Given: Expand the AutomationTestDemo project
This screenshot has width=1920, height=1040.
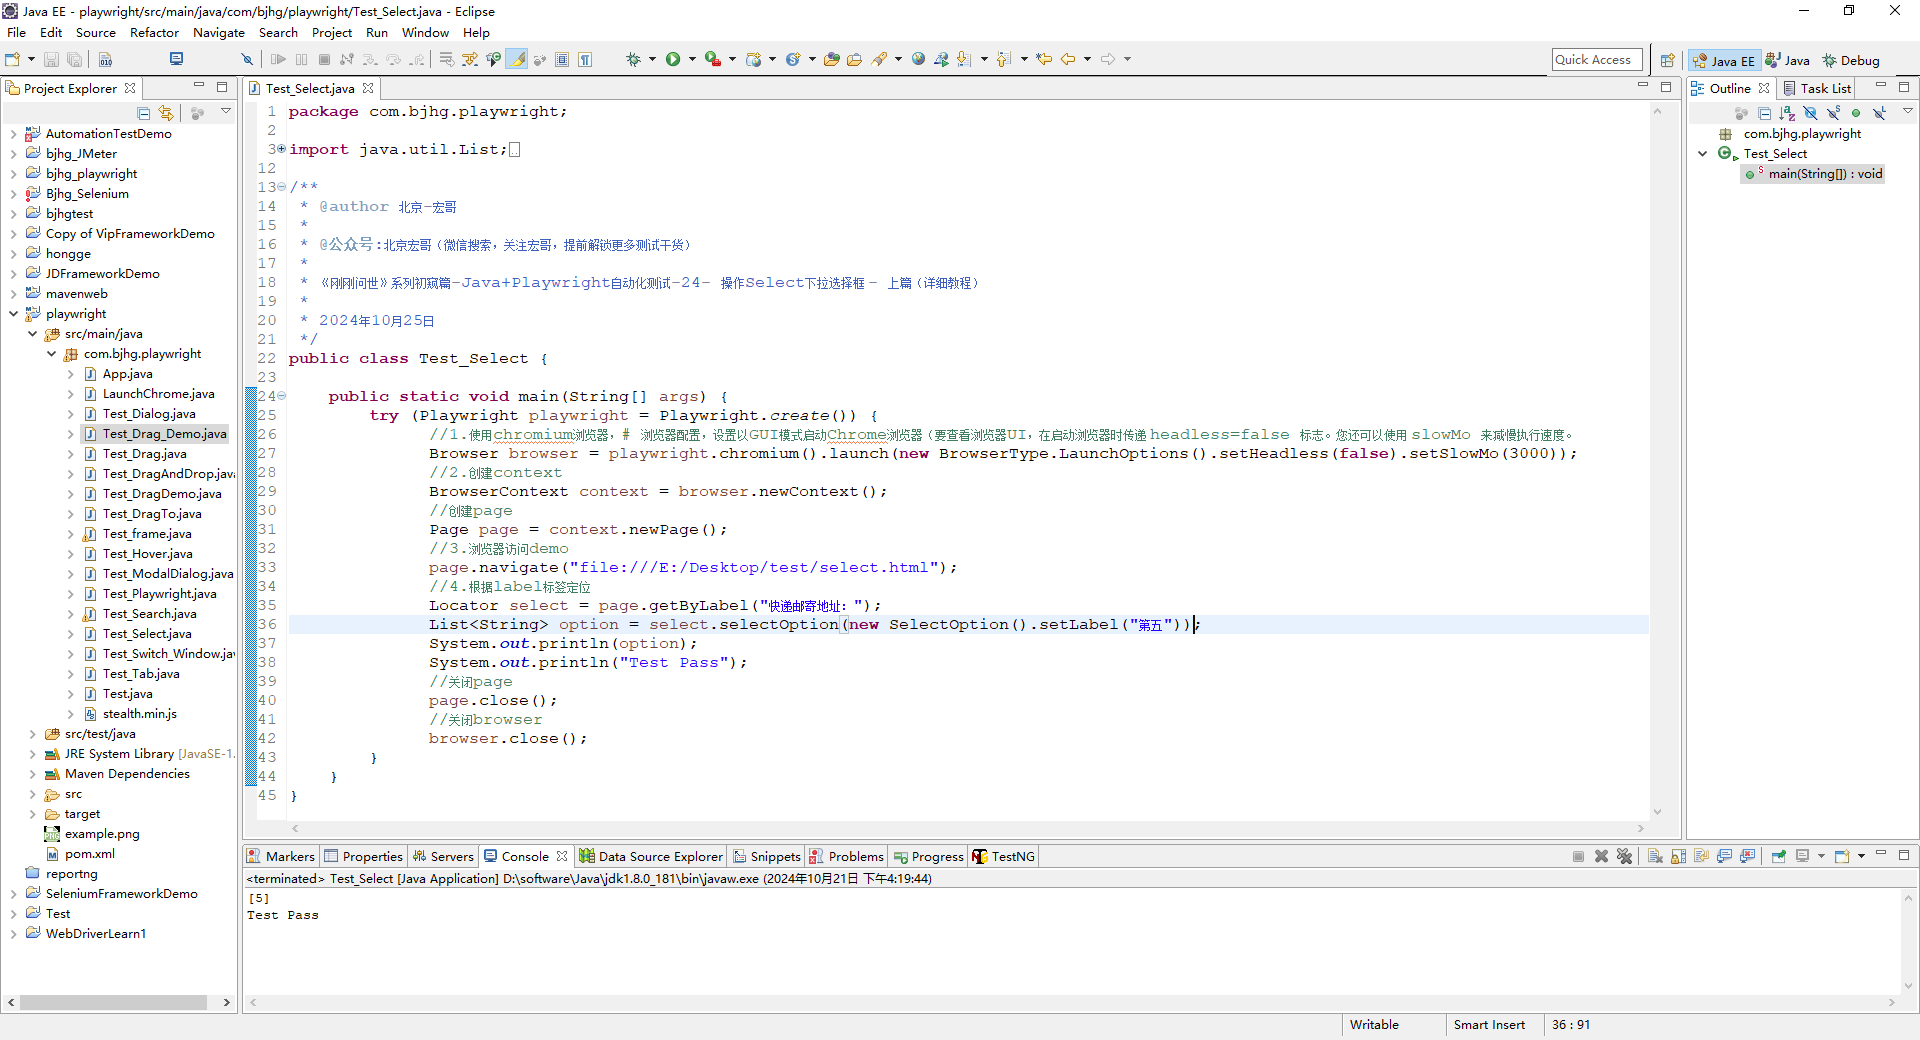Looking at the screenshot, I should pos(13,134).
